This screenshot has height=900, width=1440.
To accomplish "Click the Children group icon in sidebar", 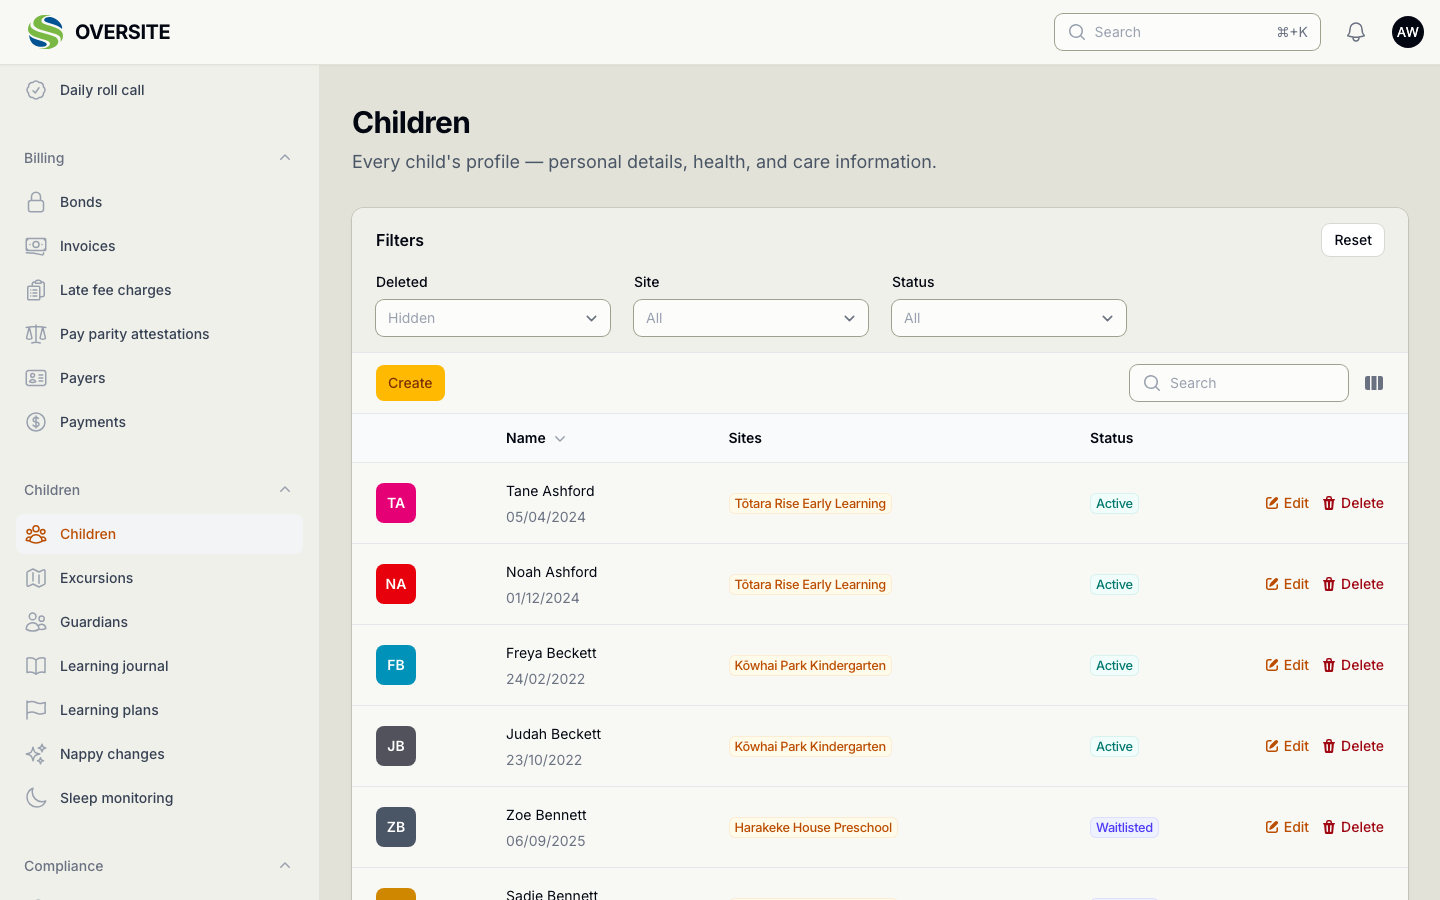I will point(36,534).
